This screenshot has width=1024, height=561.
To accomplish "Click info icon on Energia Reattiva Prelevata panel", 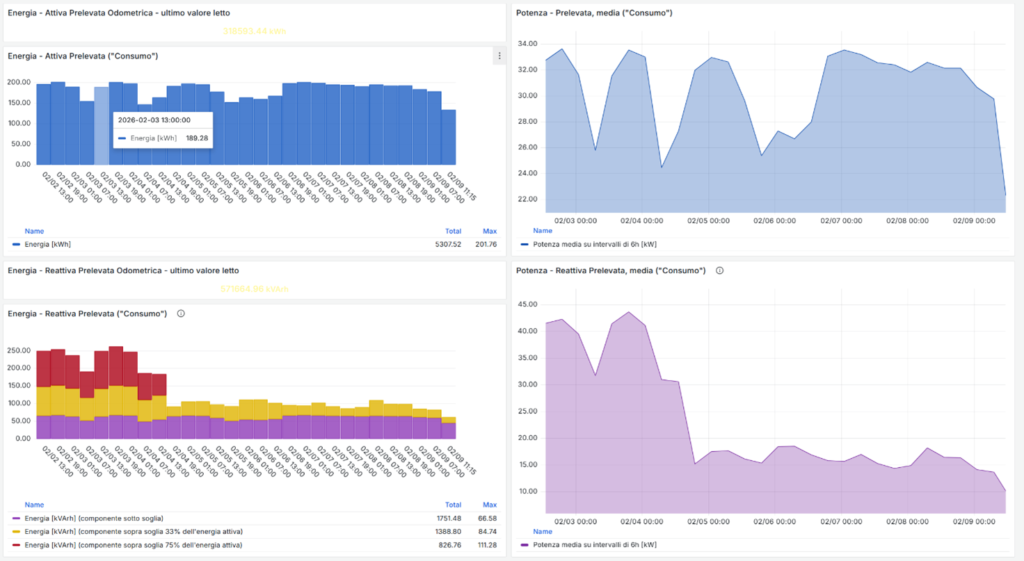I will point(181,313).
